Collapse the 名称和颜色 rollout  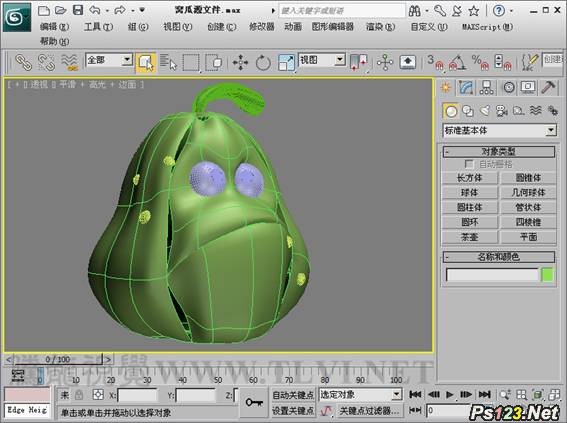tap(499, 257)
